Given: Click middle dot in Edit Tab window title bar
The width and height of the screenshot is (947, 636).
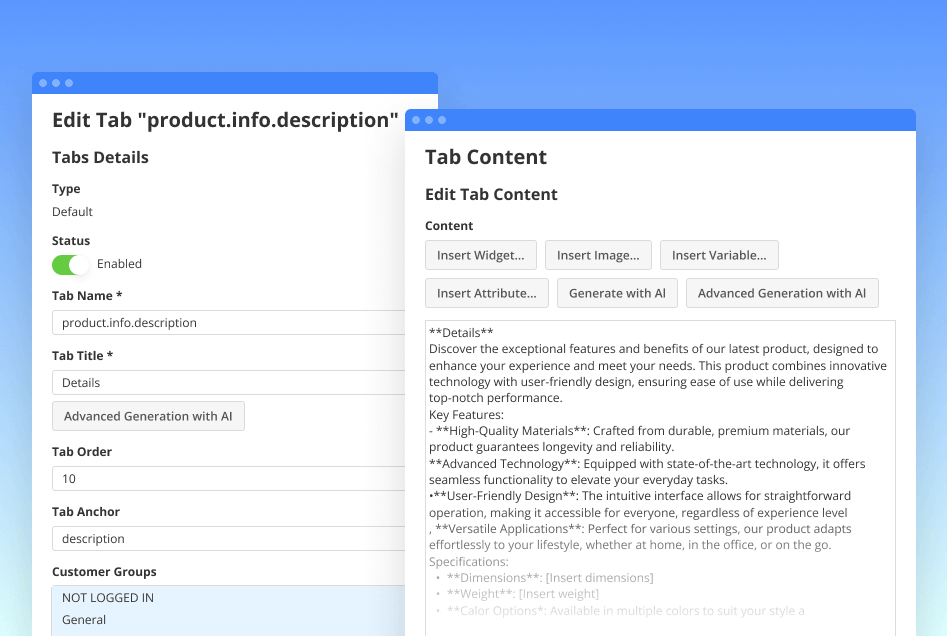Looking at the screenshot, I should (56, 83).
